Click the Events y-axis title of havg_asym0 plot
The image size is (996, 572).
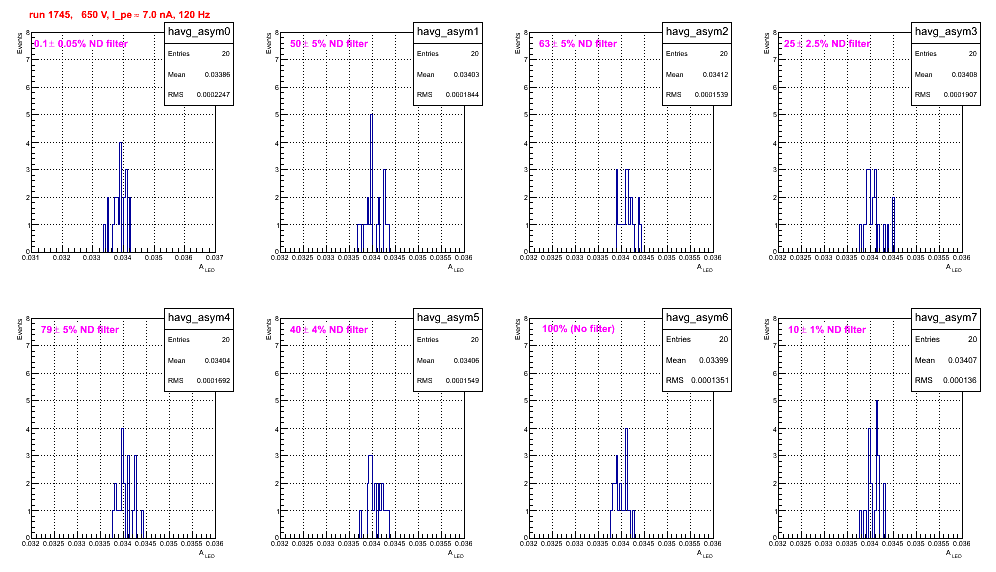[20, 43]
